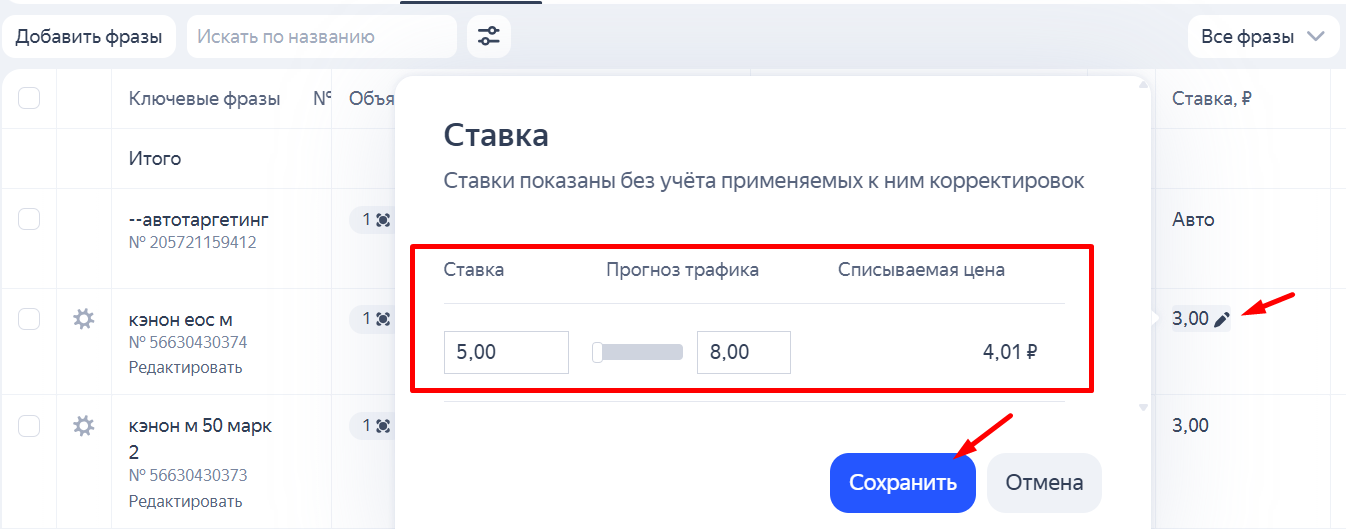The height and width of the screenshot is (529, 1346).
Task: Click the Искать по названию search field
Action: [322, 37]
